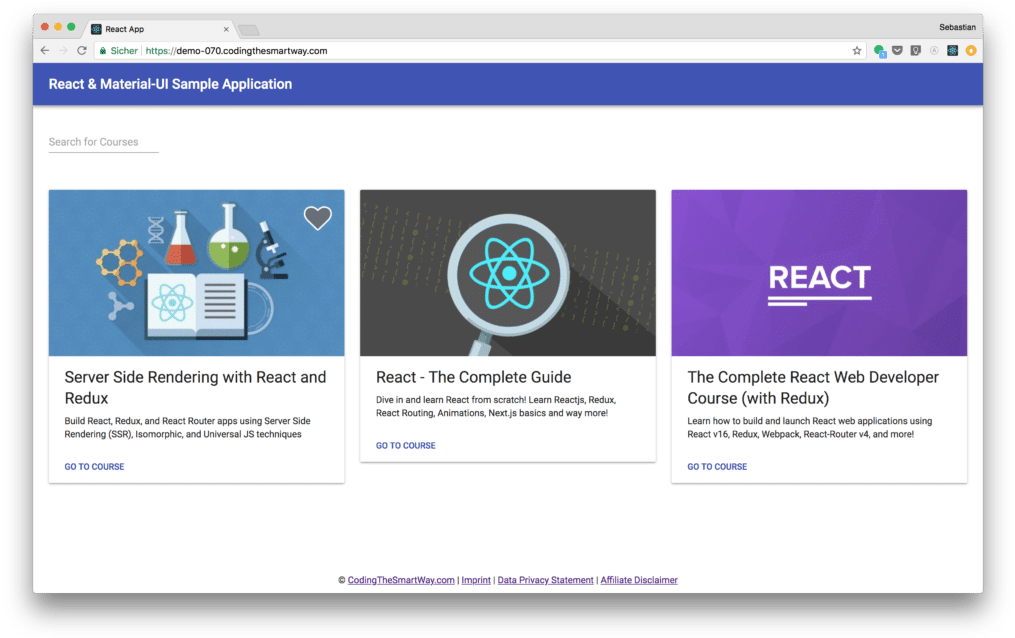
Task: Click the back navigation arrow
Action: [x=44, y=50]
